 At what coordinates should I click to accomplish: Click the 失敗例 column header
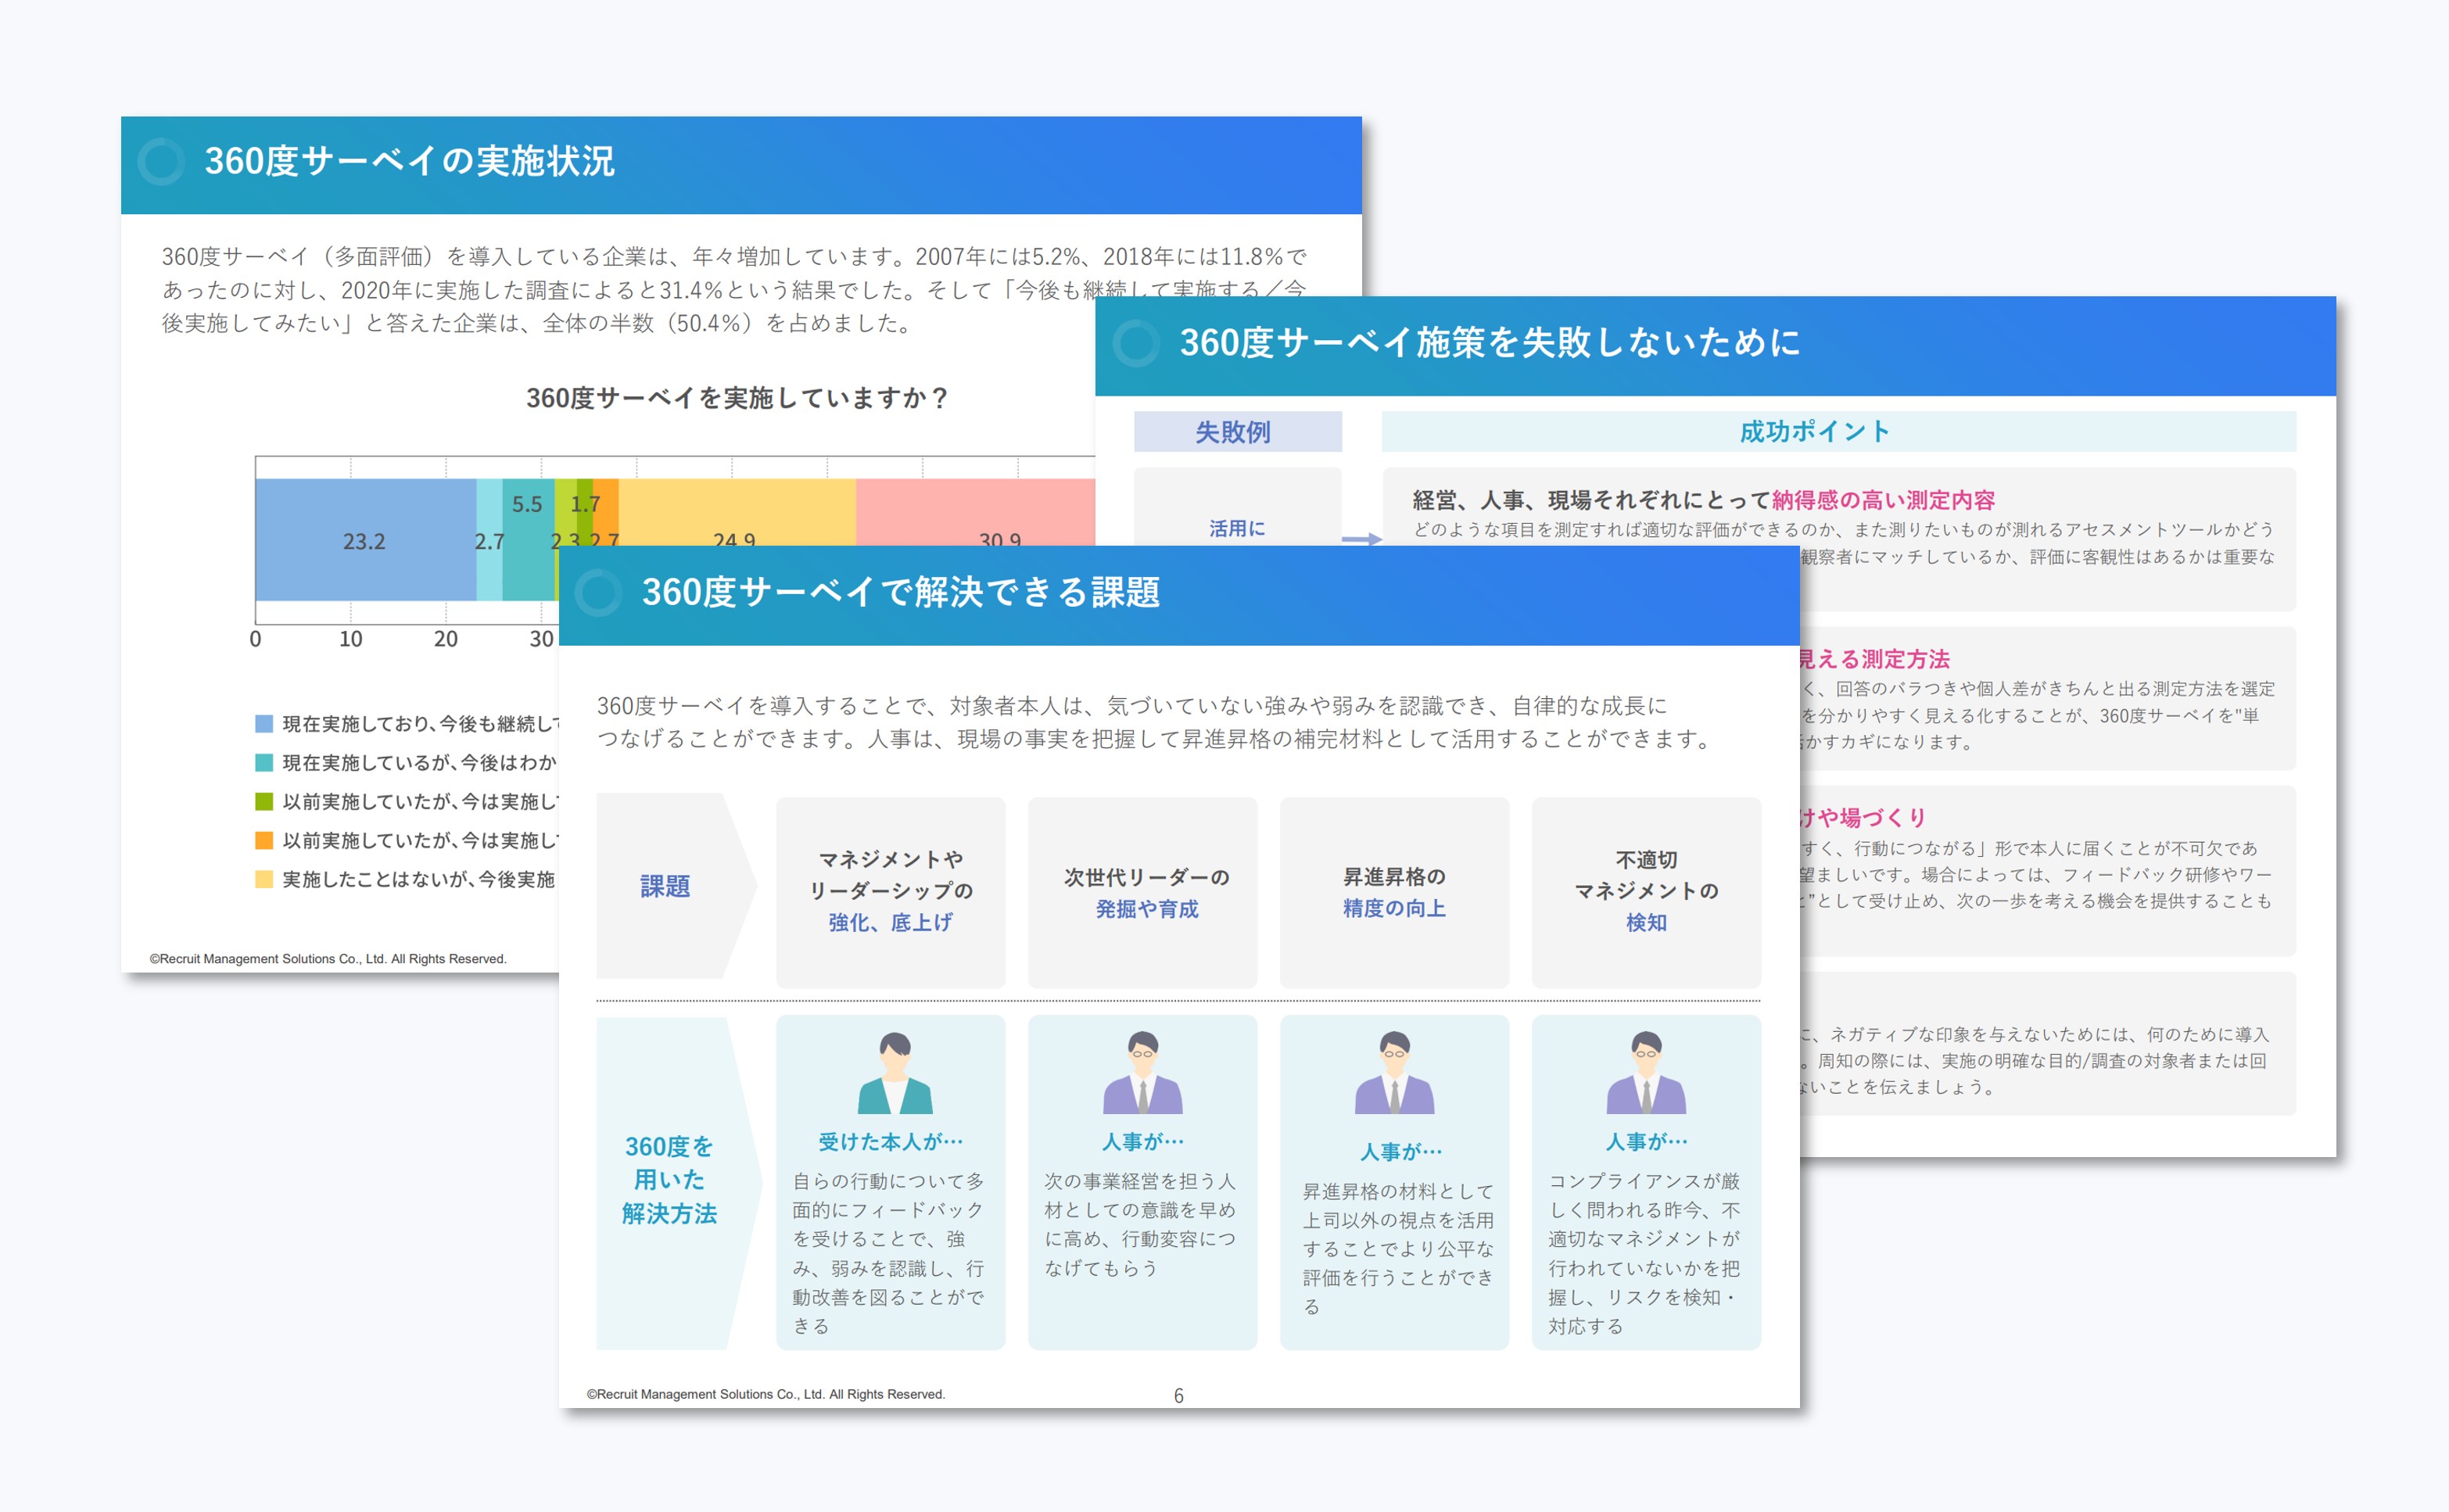(1237, 432)
